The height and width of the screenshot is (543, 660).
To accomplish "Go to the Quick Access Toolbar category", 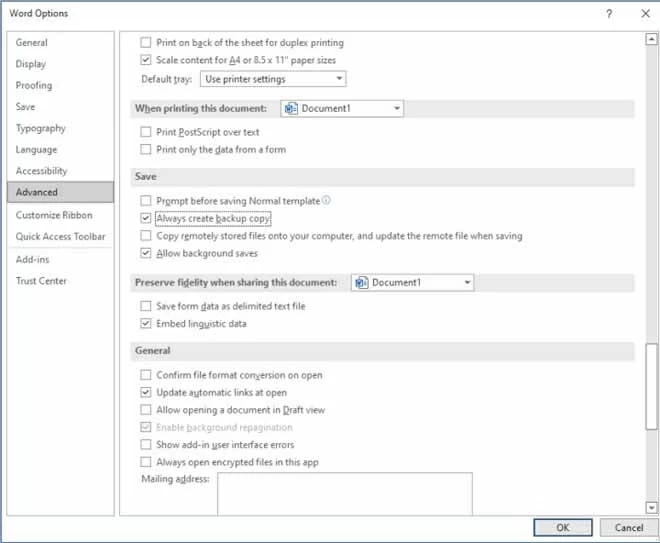I will pos(60,237).
